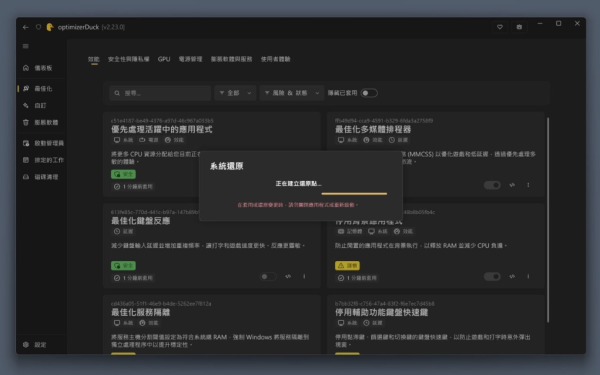Screen dimensions: 600x375
Task: Click the 1 分鐘前套用 chip on 優先處理活躍中的應用程式
Action: [x=133, y=187]
